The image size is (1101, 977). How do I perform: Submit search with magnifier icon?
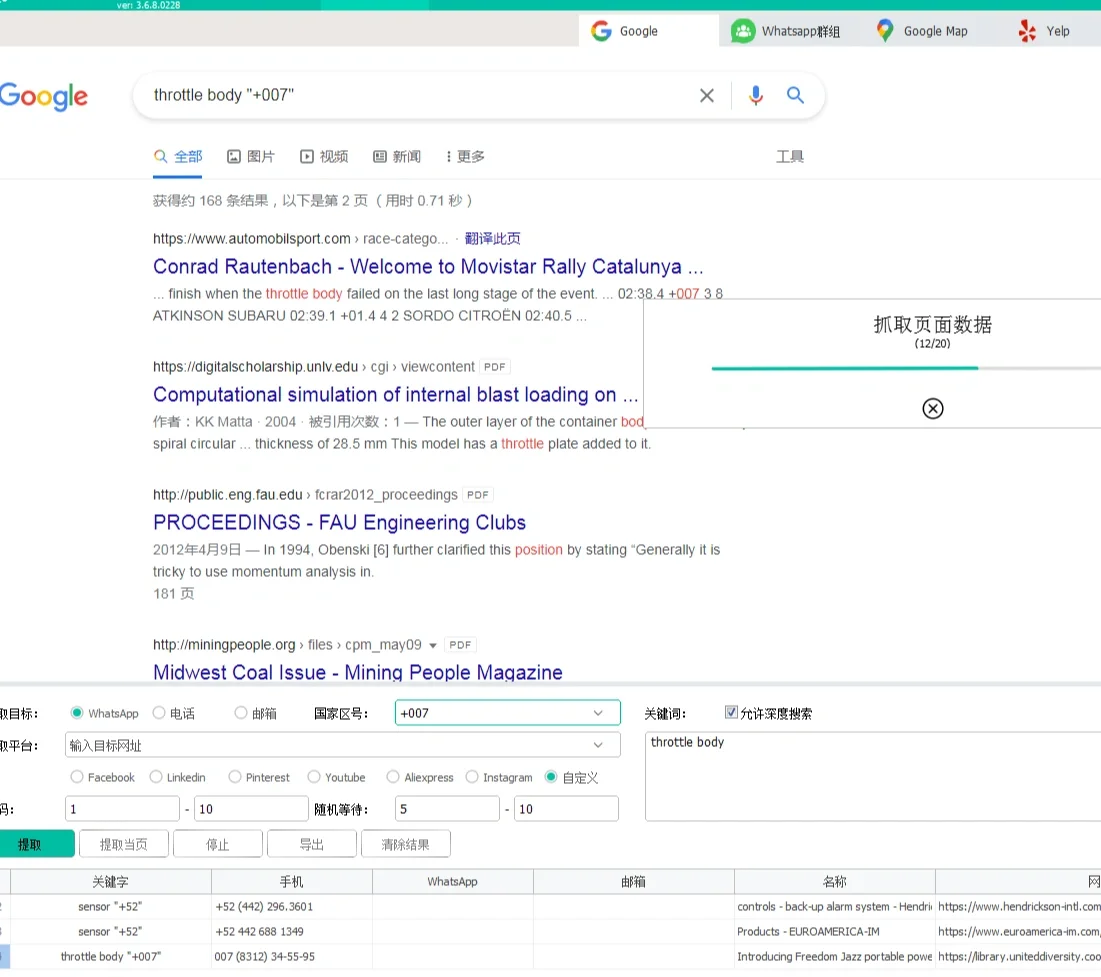pos(795,96)
